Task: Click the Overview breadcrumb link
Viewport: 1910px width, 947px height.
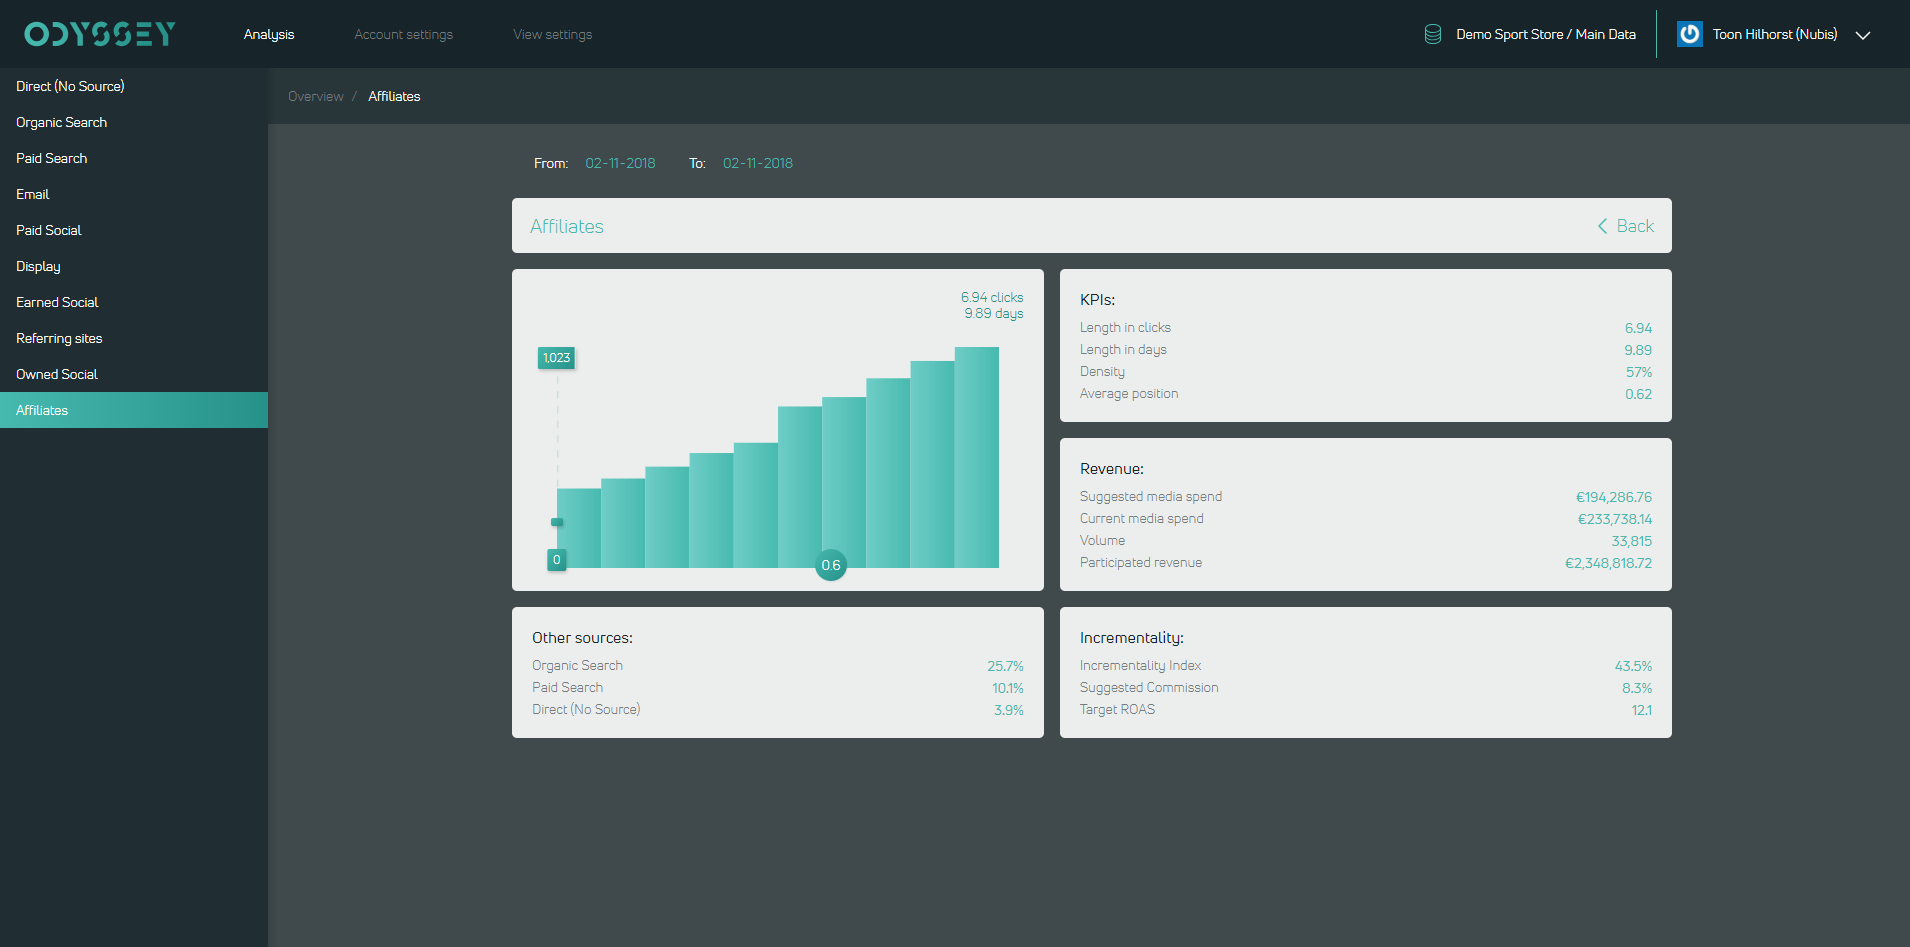Action: (315, 96)
